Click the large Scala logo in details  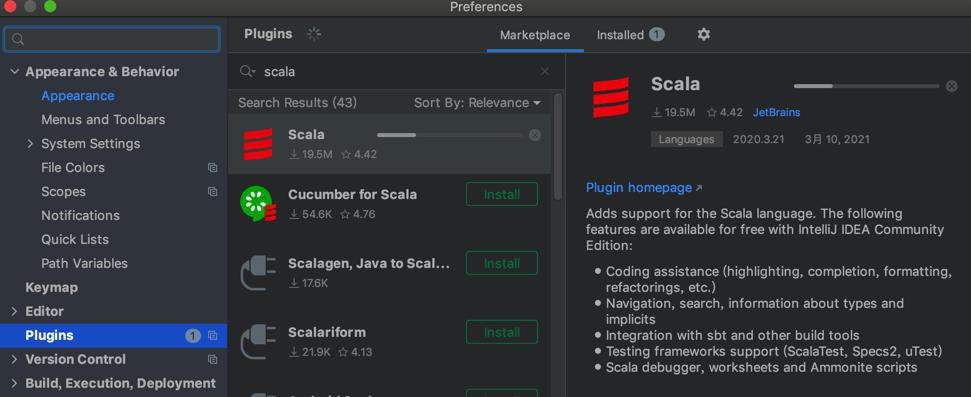click(611, 97)
